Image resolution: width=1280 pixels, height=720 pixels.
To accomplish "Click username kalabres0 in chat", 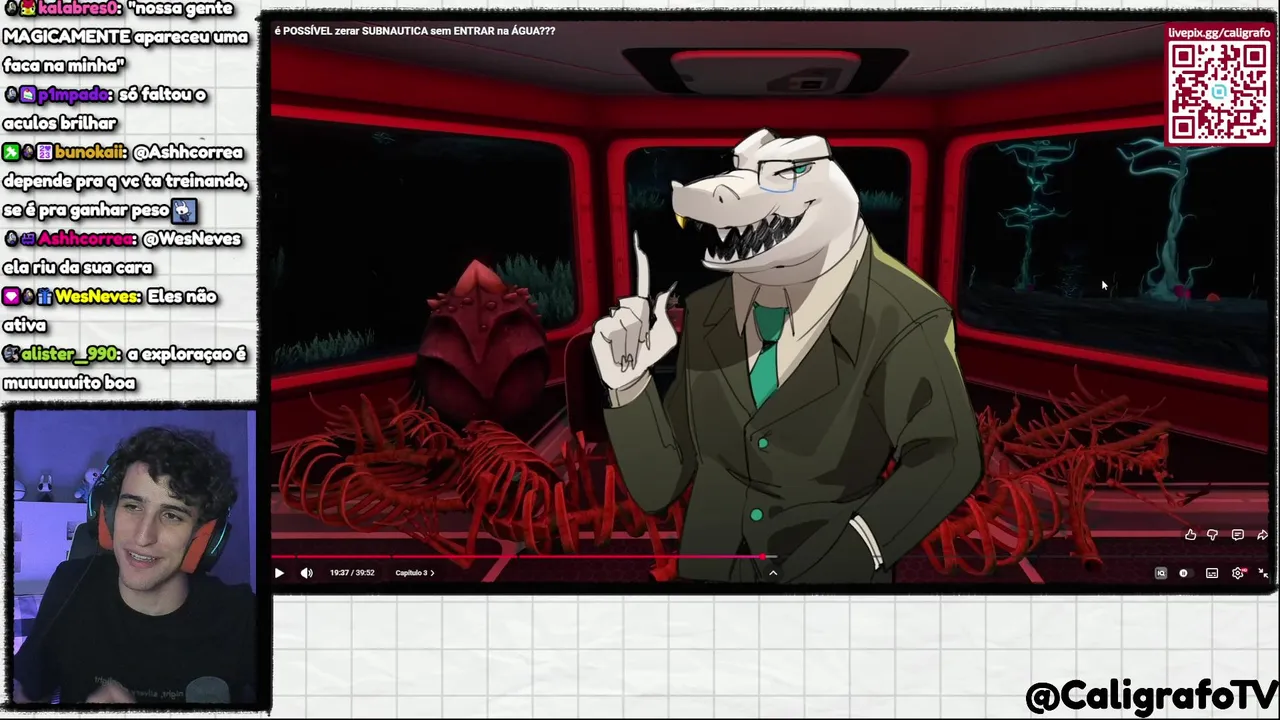I will (78, 9).
